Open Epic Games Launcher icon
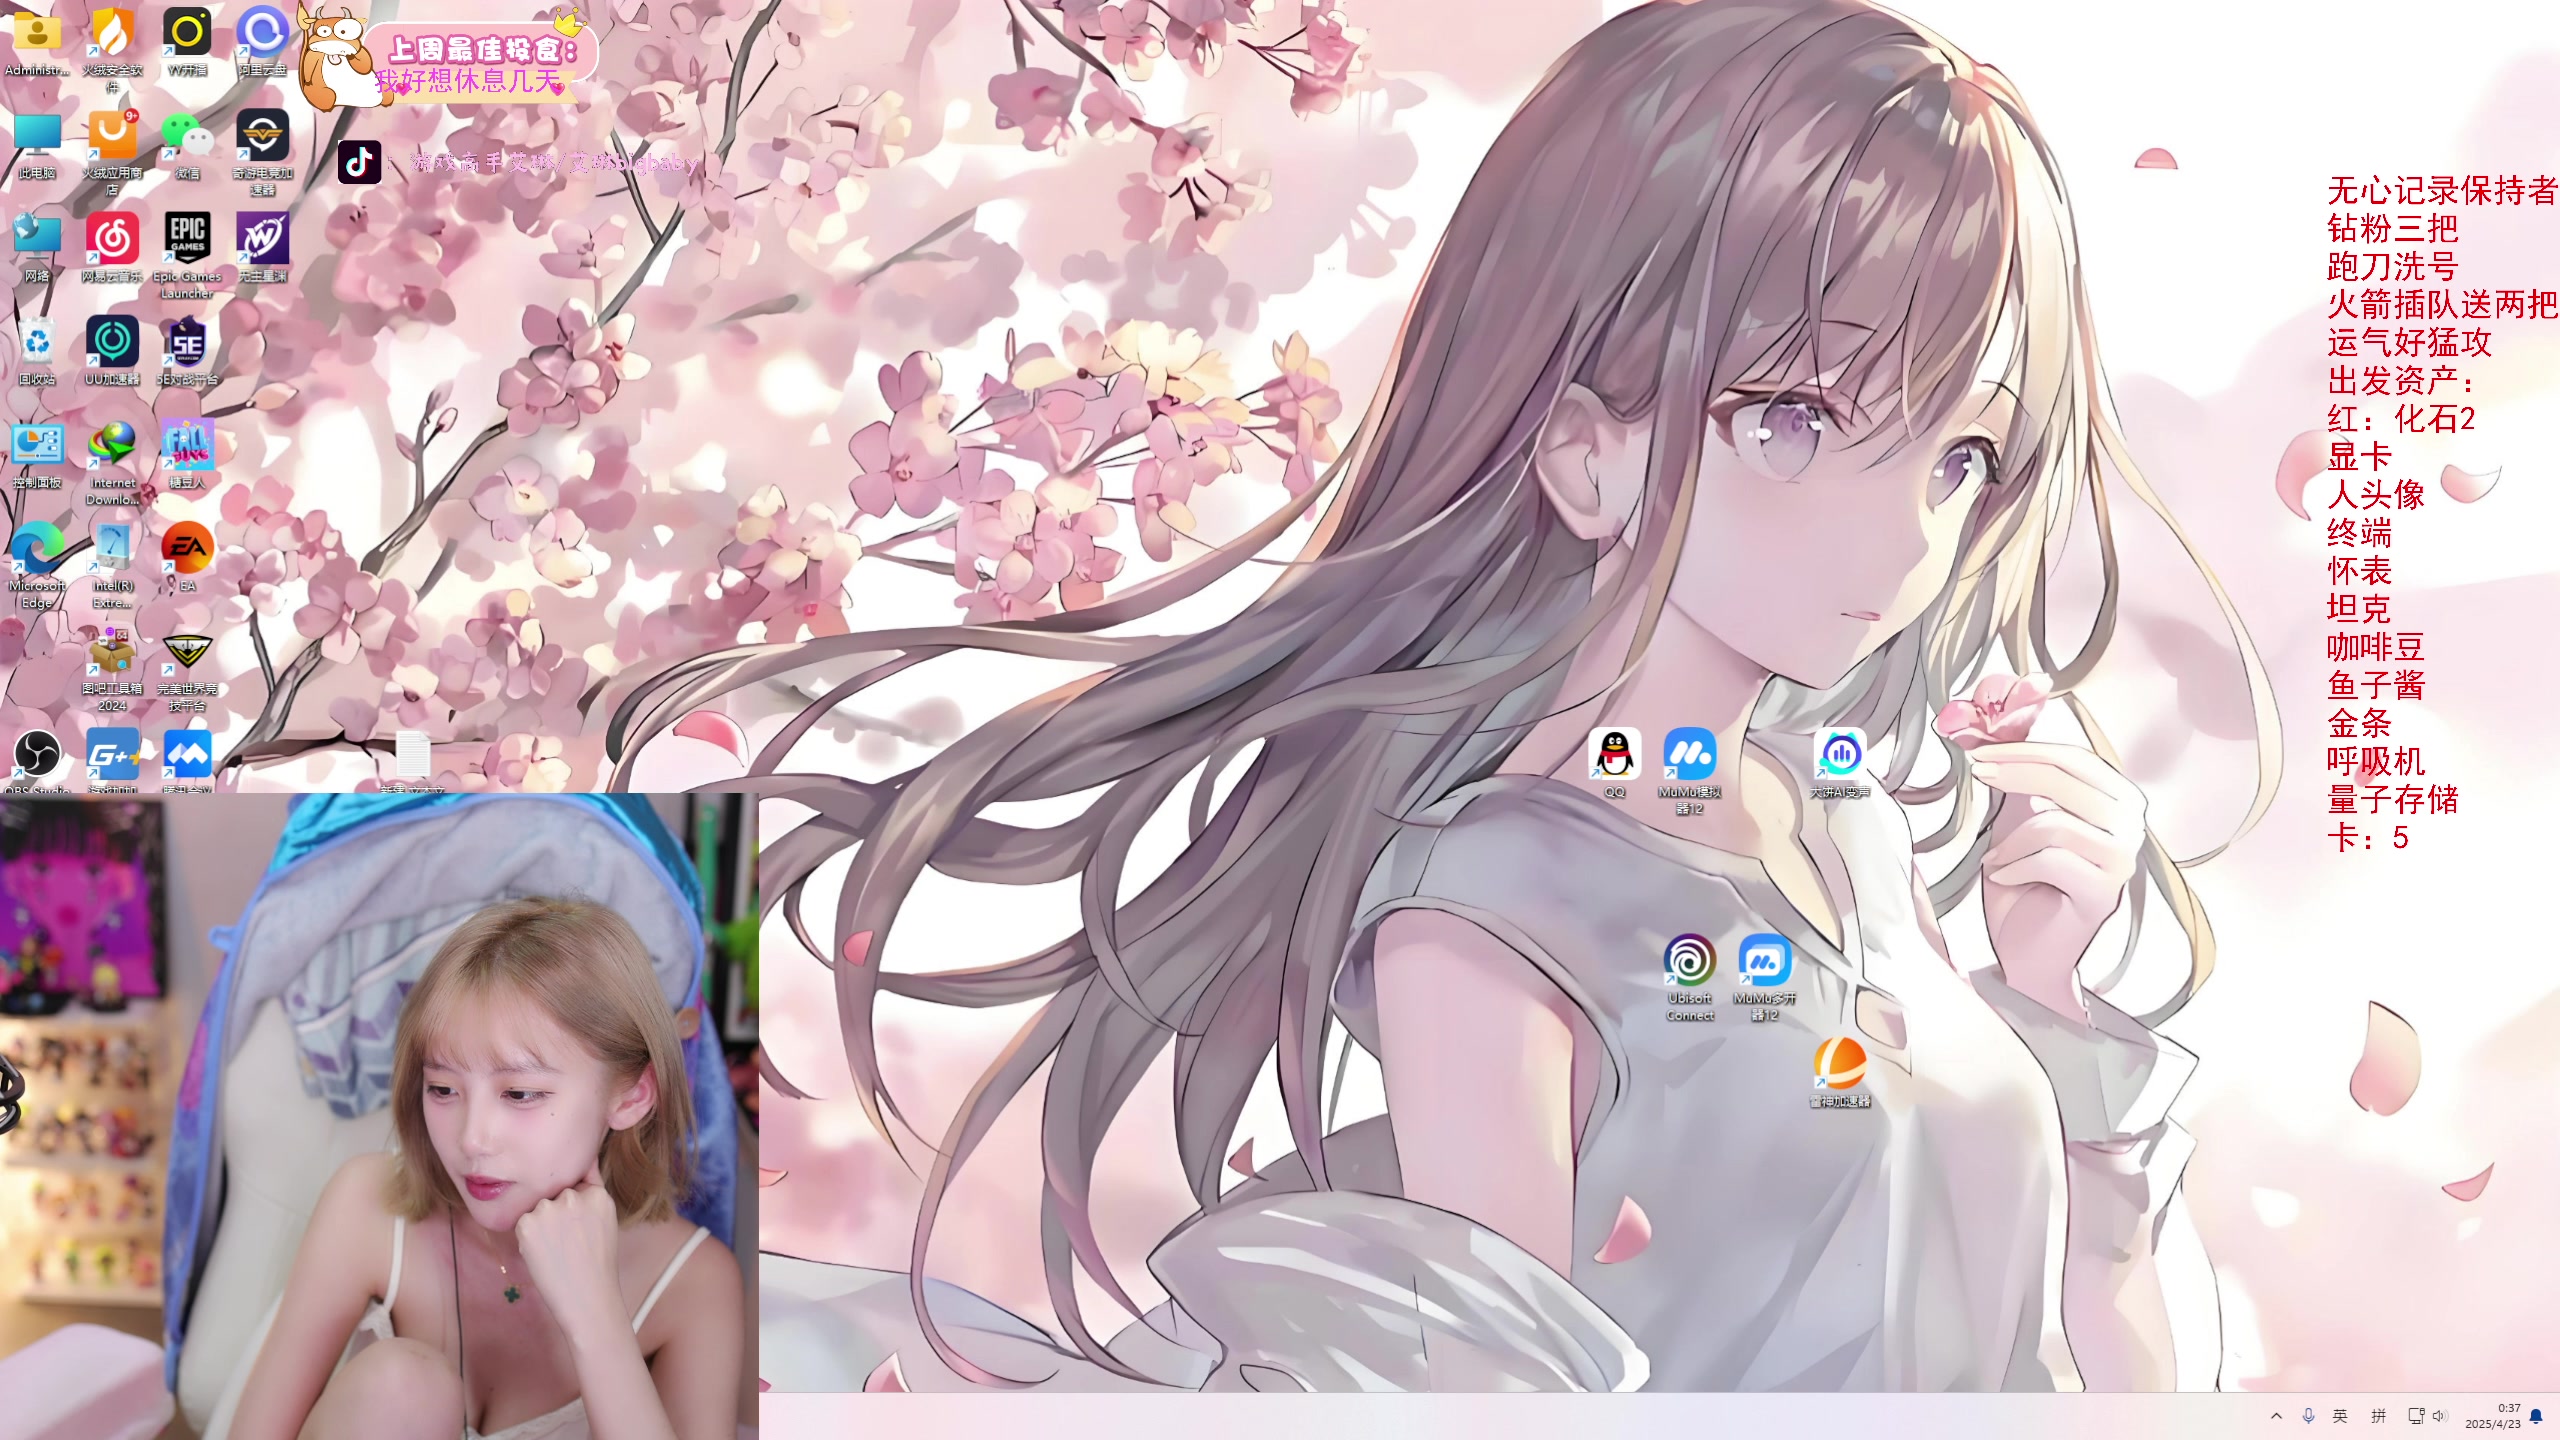The image size is (2560, 1440). [x=187, y=256]
